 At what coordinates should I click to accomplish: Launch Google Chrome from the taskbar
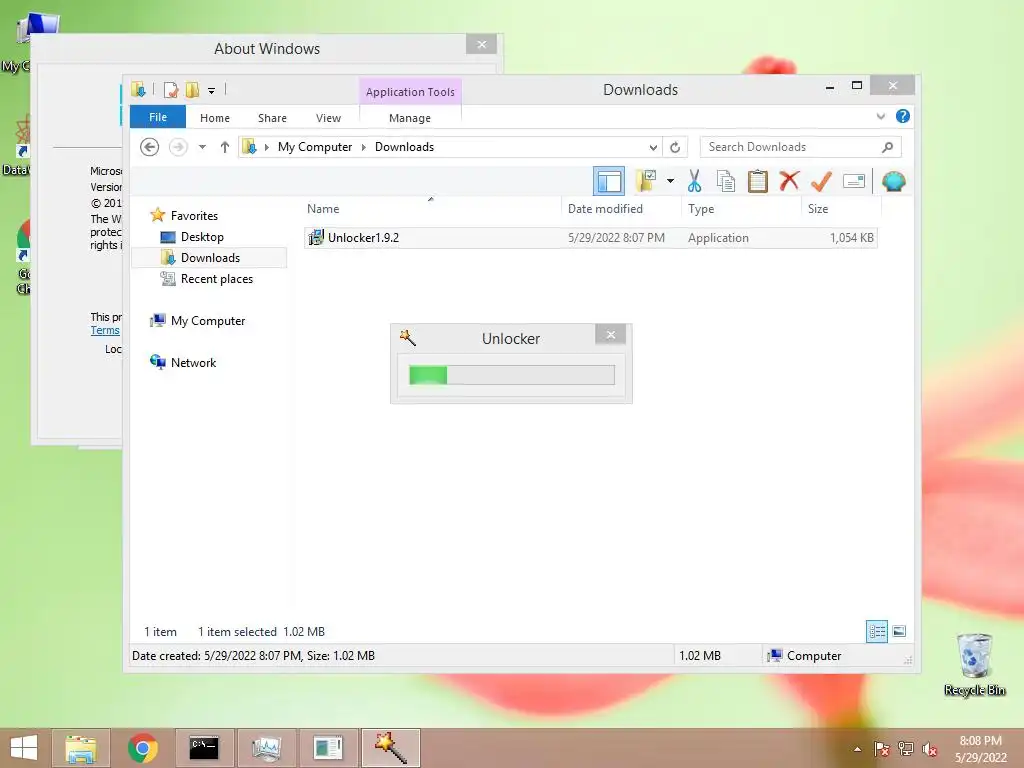[x=142, y=748]
